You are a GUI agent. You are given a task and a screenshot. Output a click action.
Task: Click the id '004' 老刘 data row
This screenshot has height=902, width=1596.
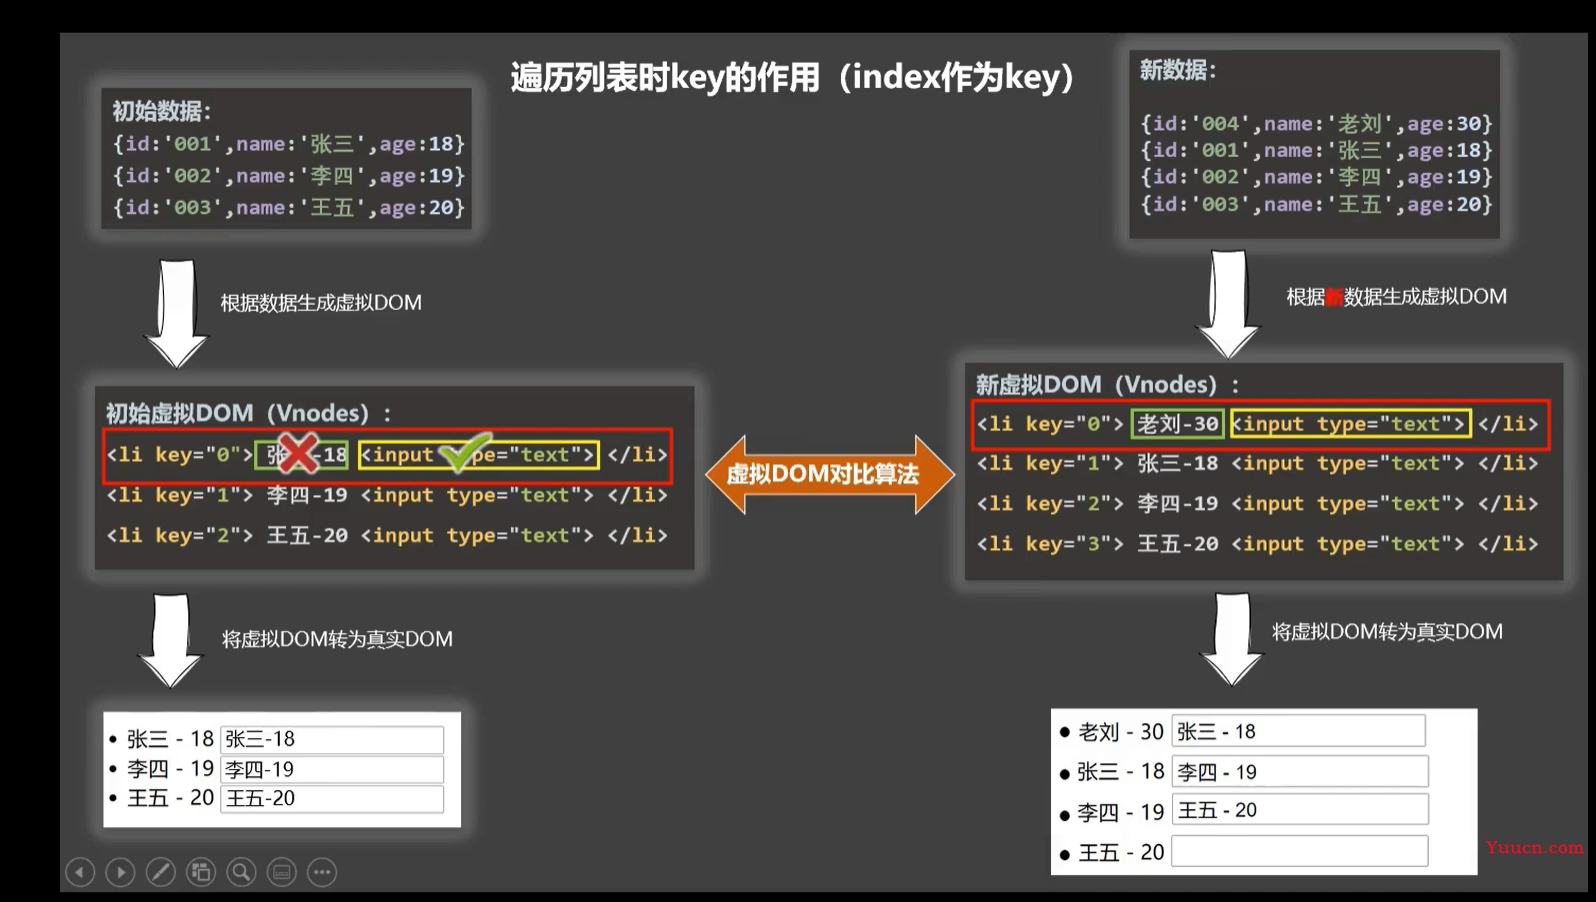pyautogui.click(x=1316, y=123)
